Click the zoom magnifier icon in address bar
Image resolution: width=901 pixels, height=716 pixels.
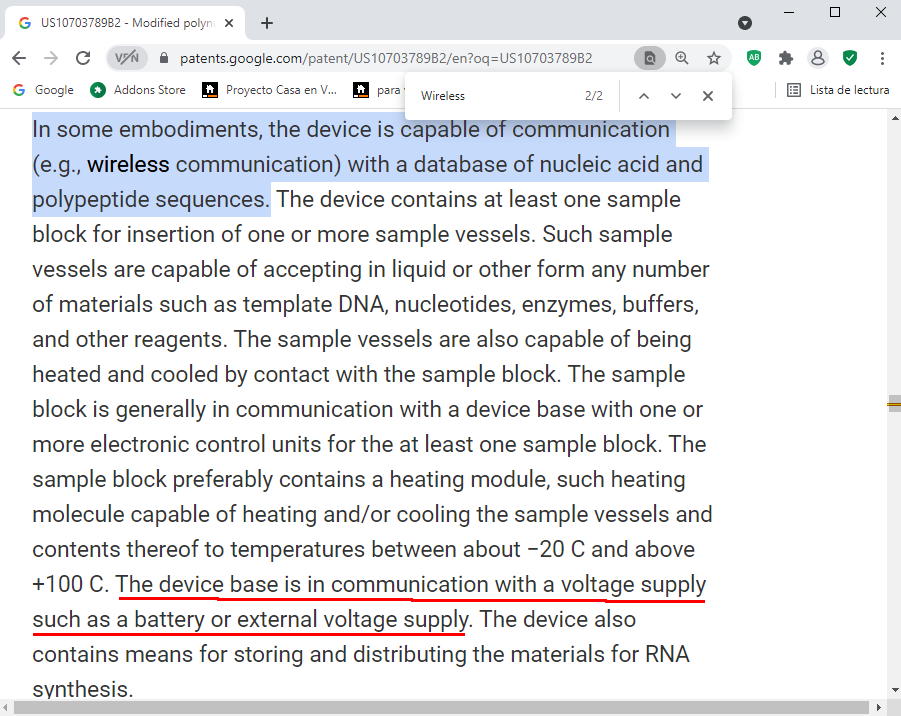(x=682, y=58)
